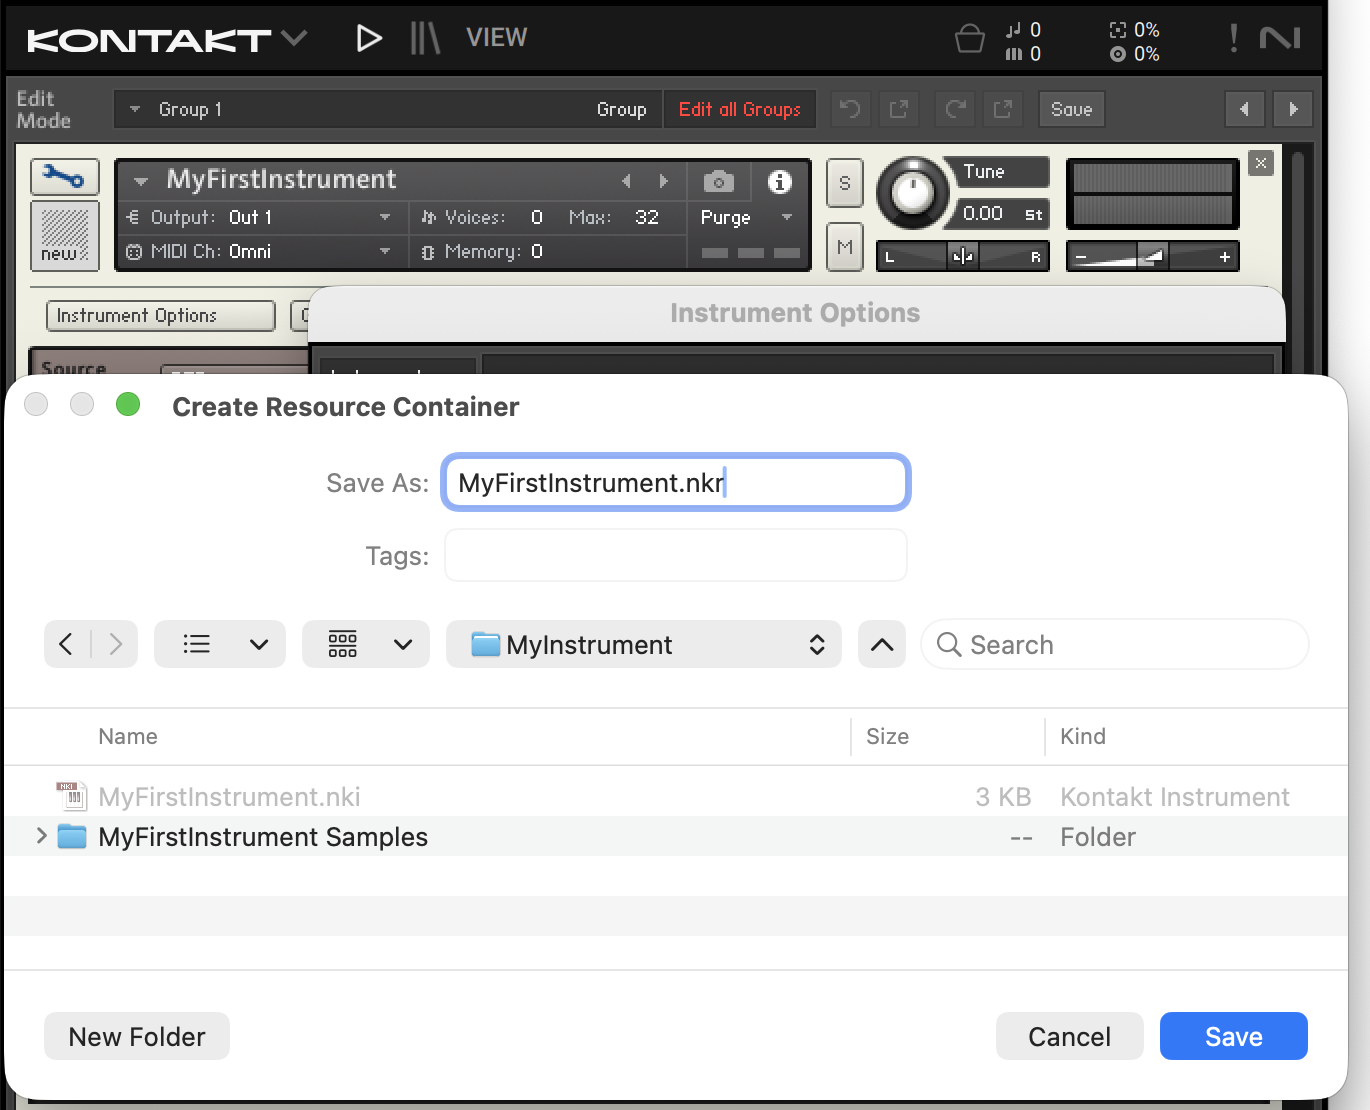Adjust the Tune knob
The image size is (1370, 1110).
(x=912, y=192)
